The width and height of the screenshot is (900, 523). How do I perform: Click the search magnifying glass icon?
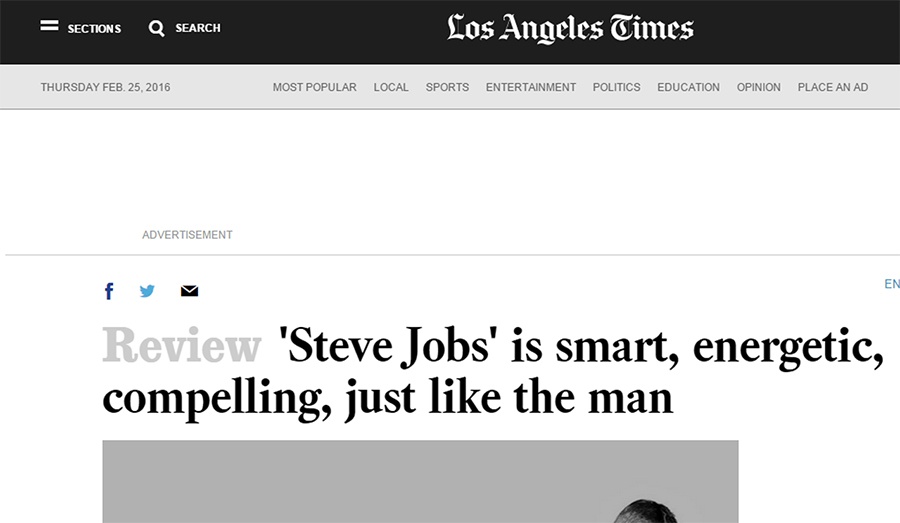[157, 28]
